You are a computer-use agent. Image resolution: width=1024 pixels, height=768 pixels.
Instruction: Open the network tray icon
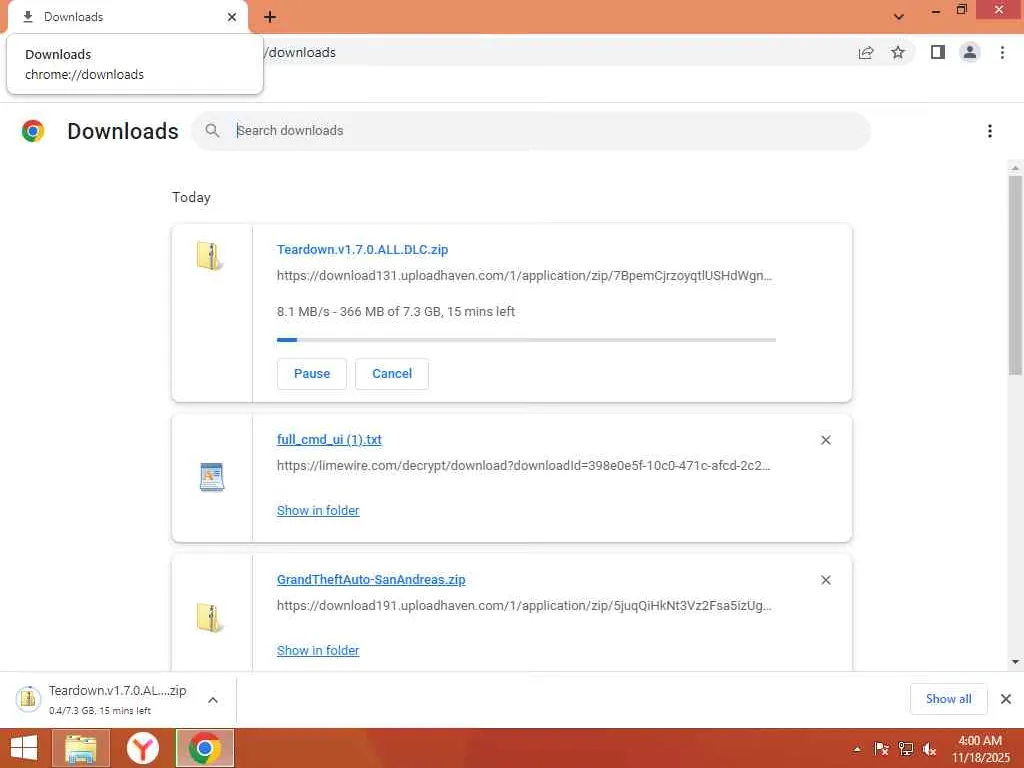[906, 749]
